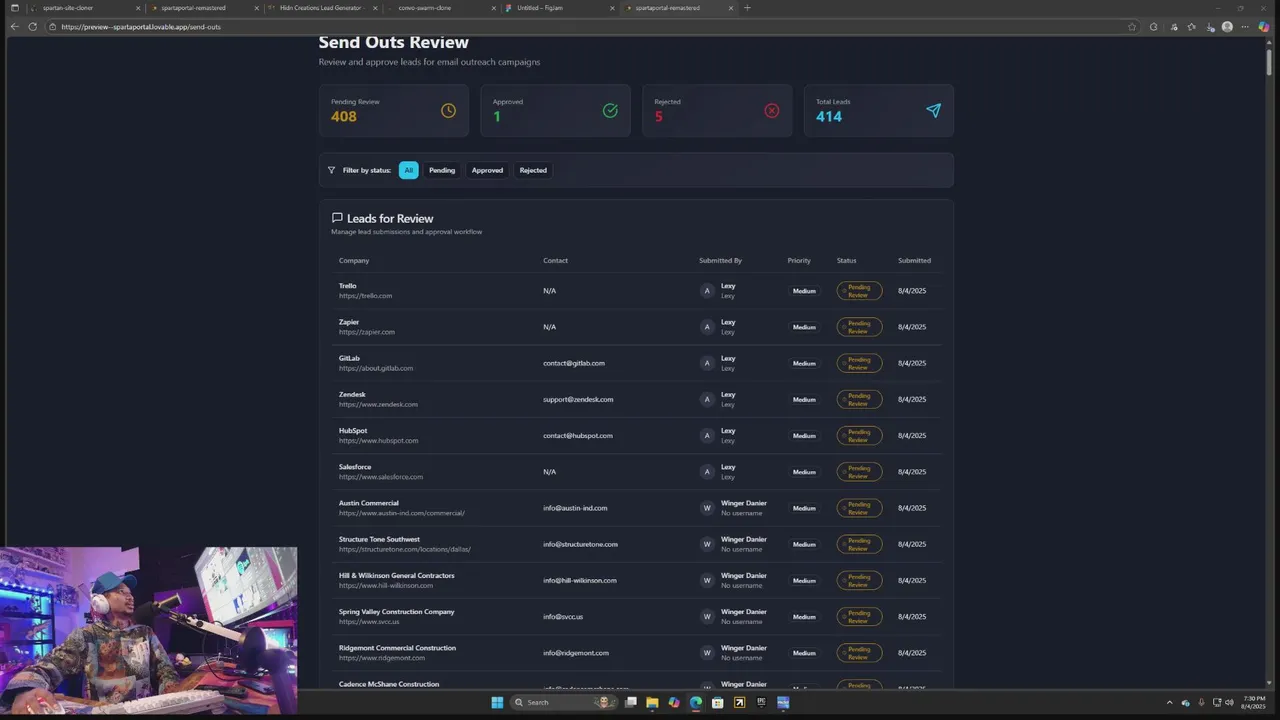Click the info@svcc.us email
This screenshot has width=1280, height=720.
563,617
